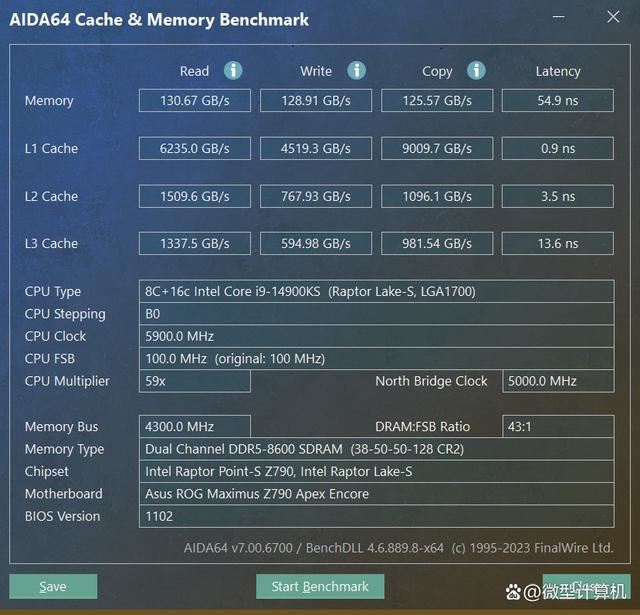The height and width of the screenshot is (615, 640).
Task: Click the Memory Copy result 125.57 GB/s
Action: 436,101
